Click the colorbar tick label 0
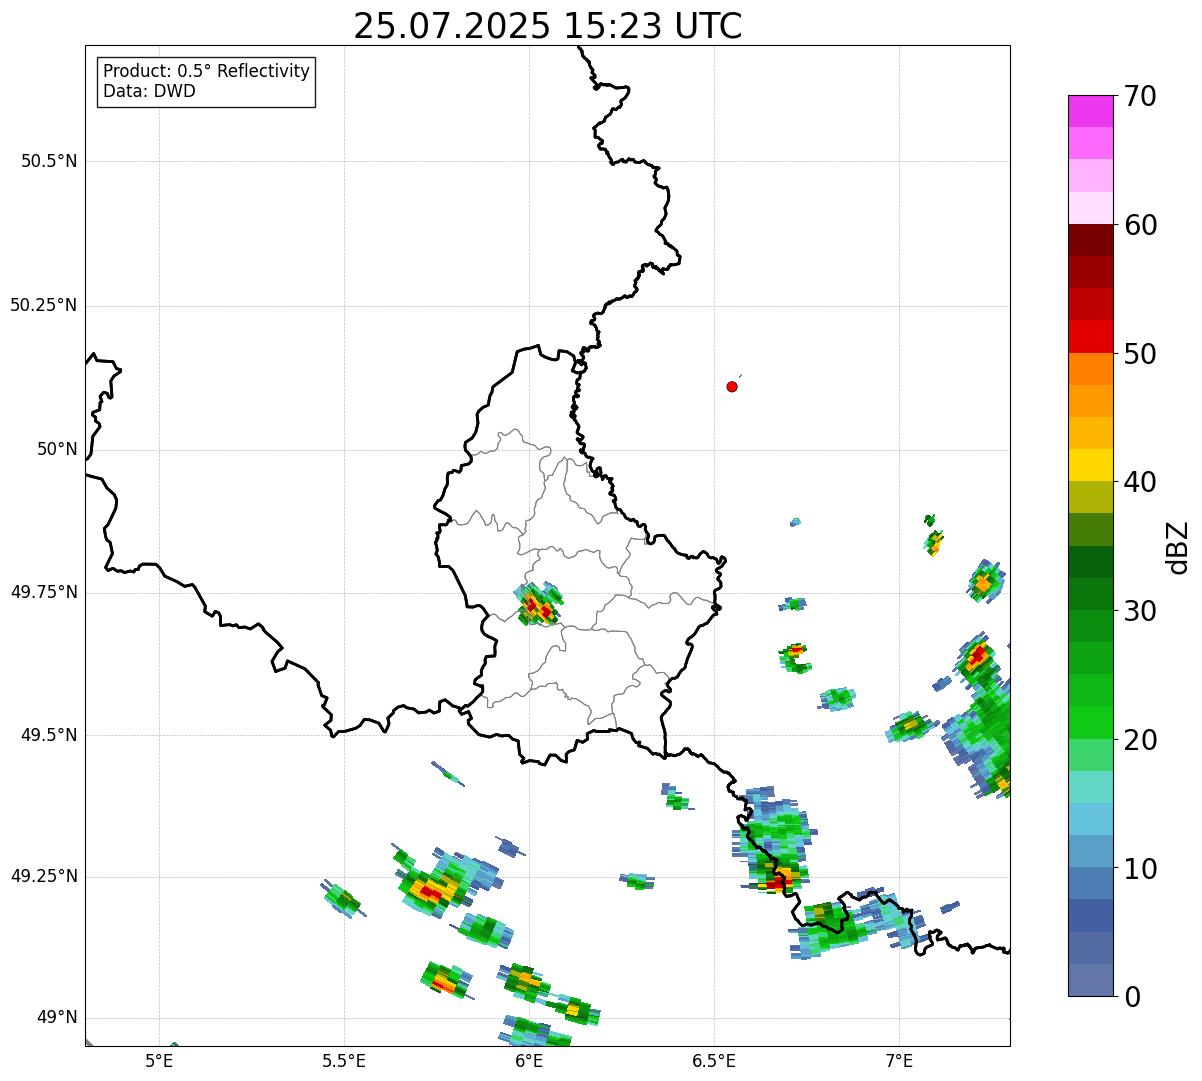 [x=1132, y=997]
